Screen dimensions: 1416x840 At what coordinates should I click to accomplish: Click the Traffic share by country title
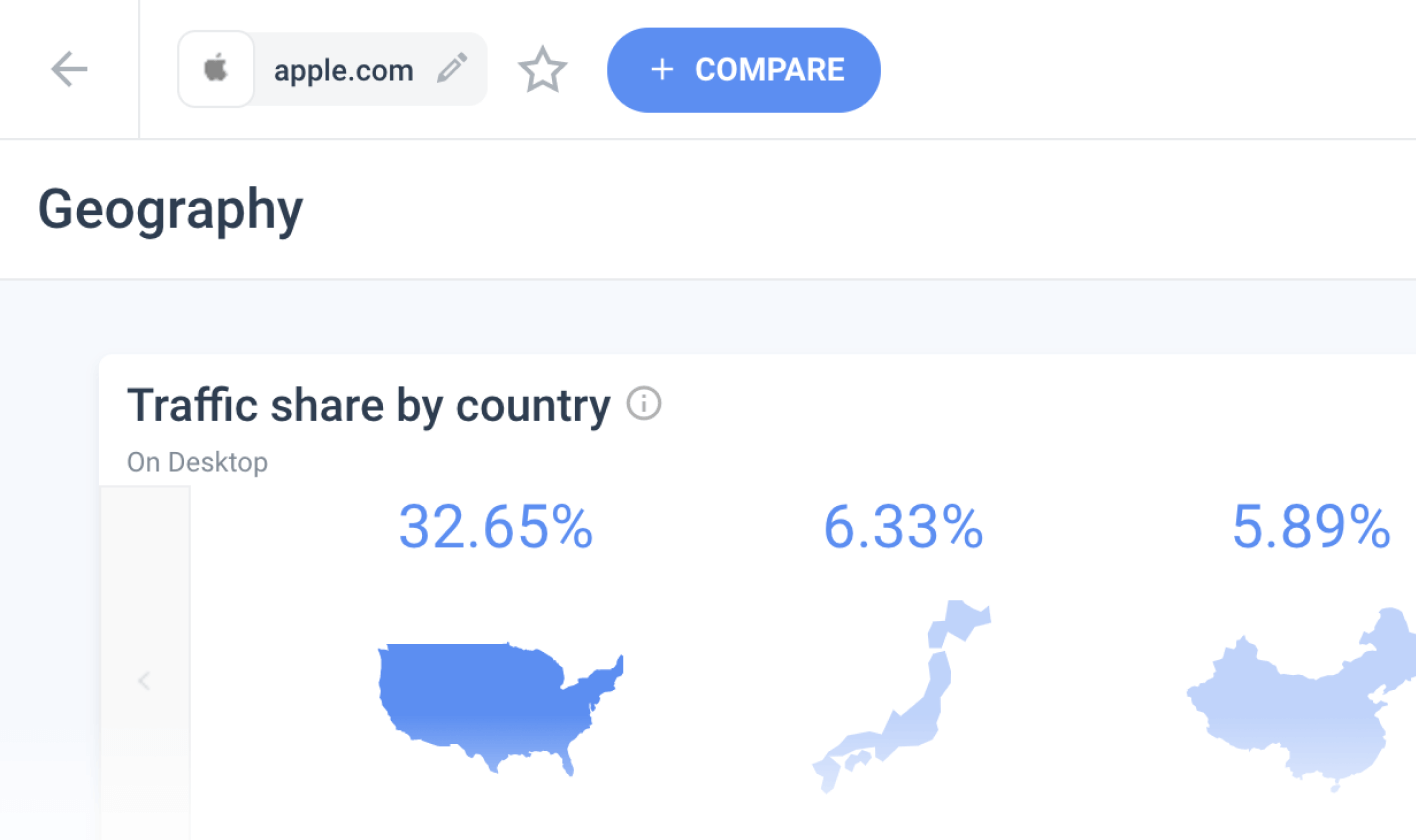tap(369, 405)
